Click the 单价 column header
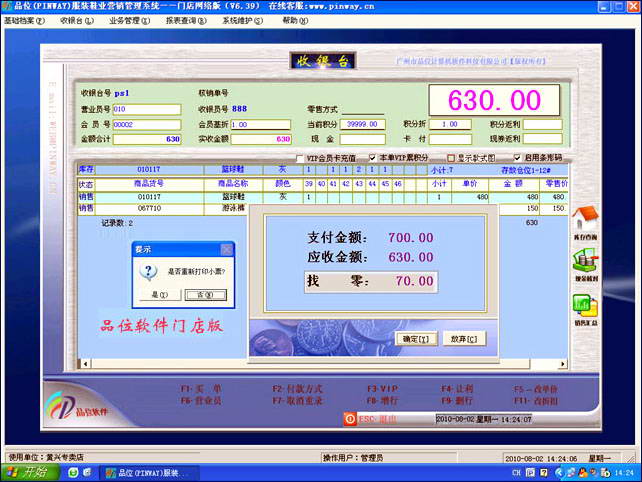 tap(470, 183)
